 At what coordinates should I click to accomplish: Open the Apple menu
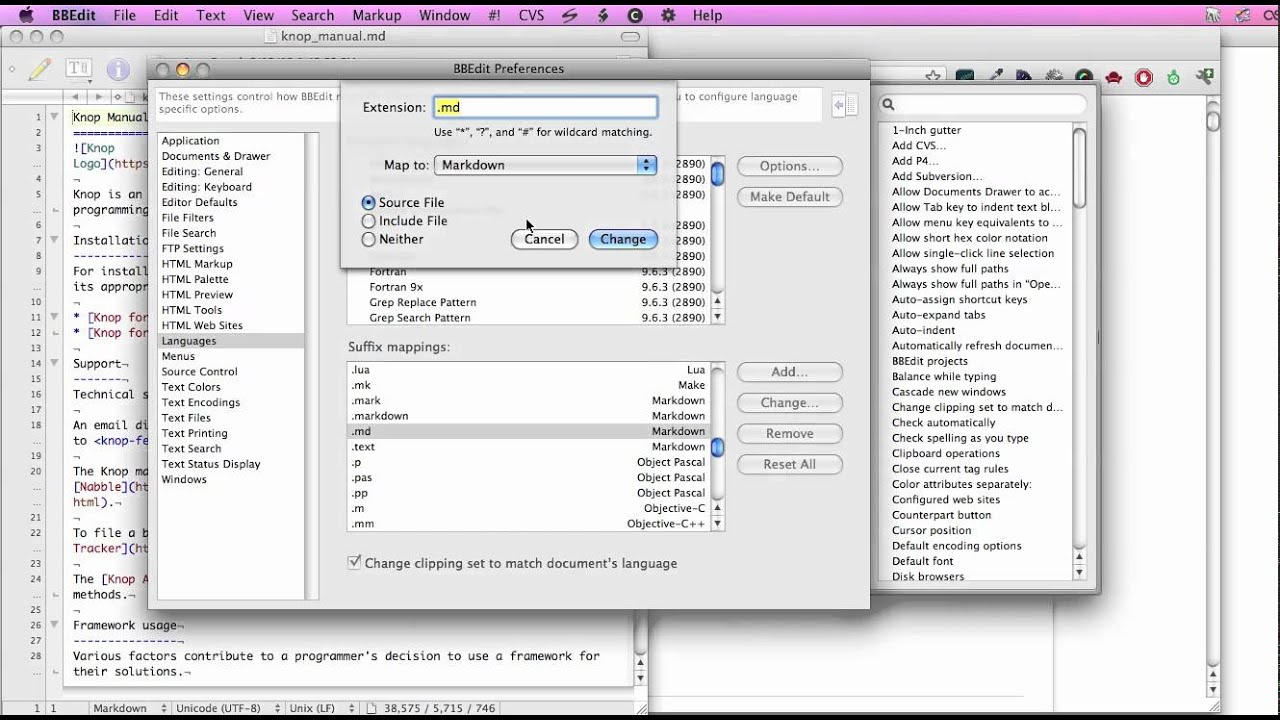(26, 15)
